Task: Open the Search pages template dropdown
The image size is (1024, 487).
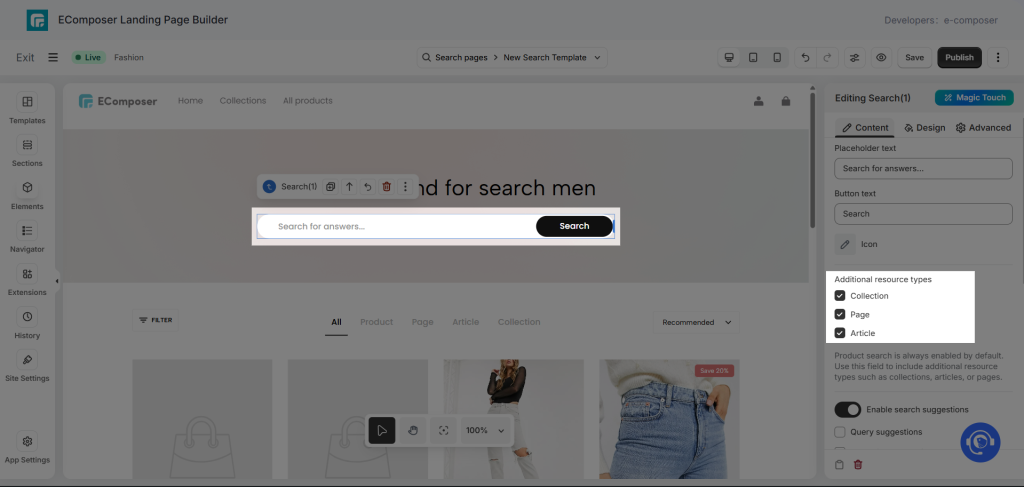Action: (512, 57)
